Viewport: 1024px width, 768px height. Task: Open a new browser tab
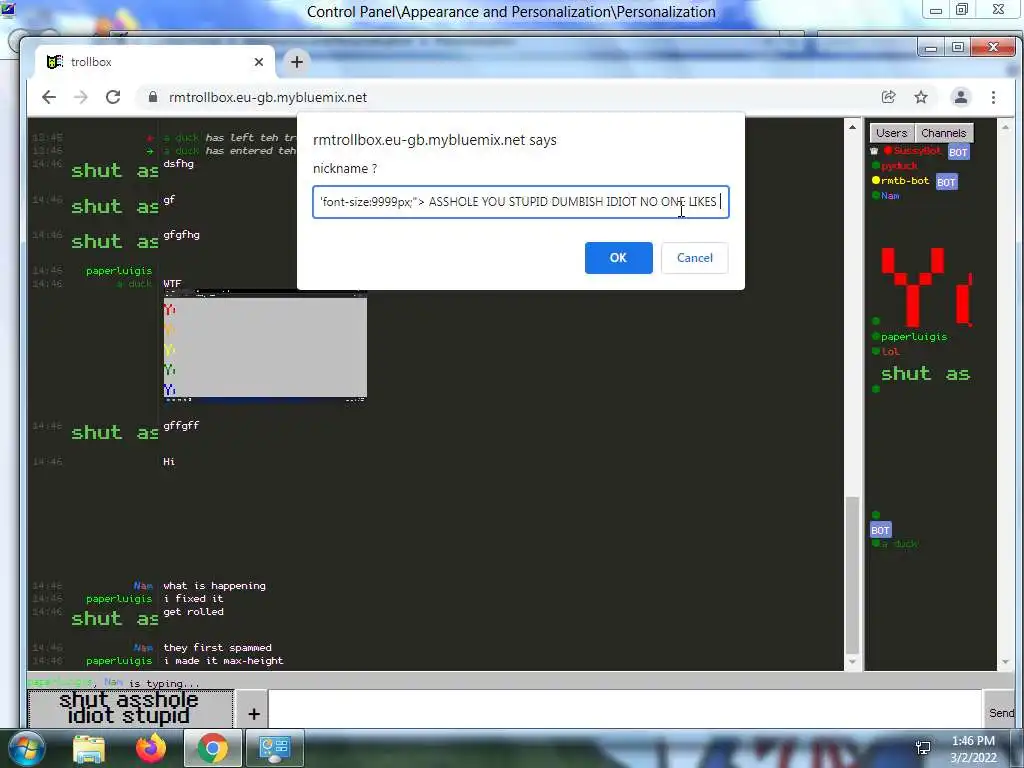point(296,62)
